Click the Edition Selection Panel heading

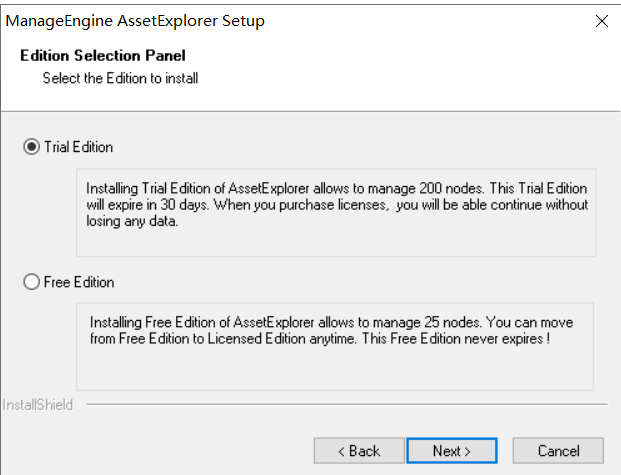click(x=103, y=55)
